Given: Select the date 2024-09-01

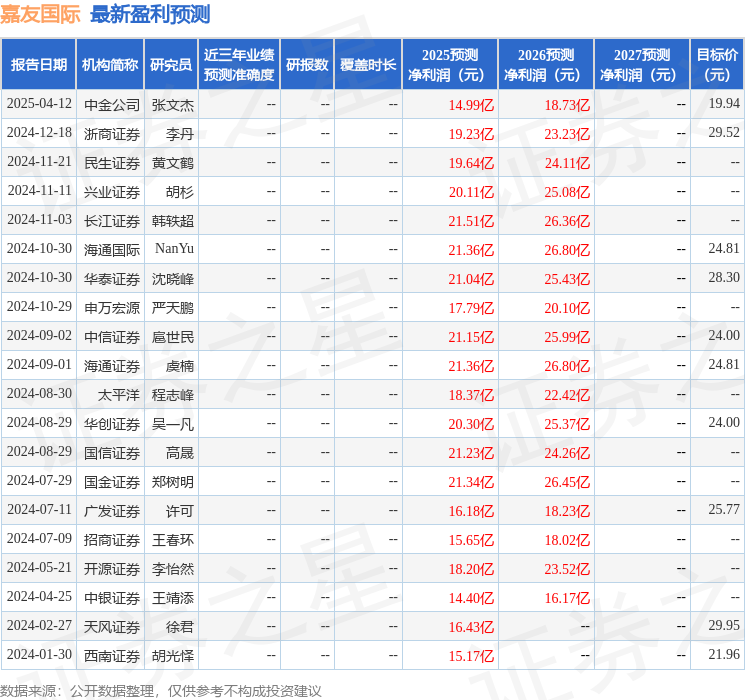Looking at the screenshot, I should pyautogui.click(x=39, y=364).
